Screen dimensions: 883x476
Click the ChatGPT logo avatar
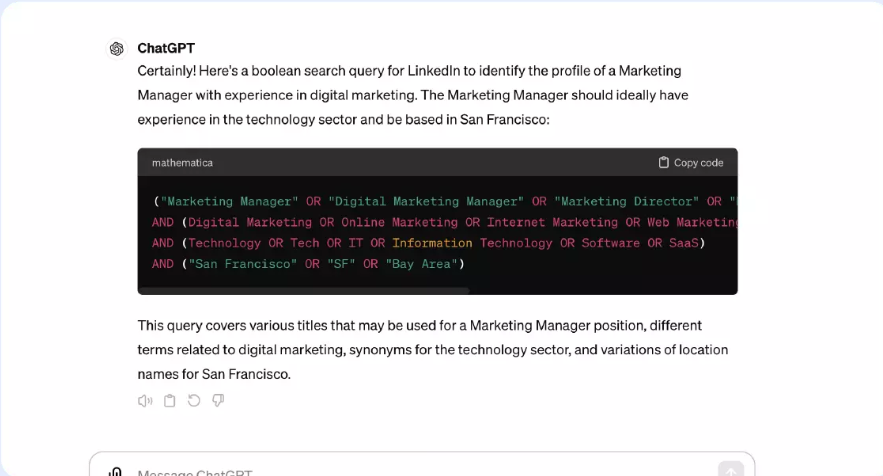coord(117,49)
